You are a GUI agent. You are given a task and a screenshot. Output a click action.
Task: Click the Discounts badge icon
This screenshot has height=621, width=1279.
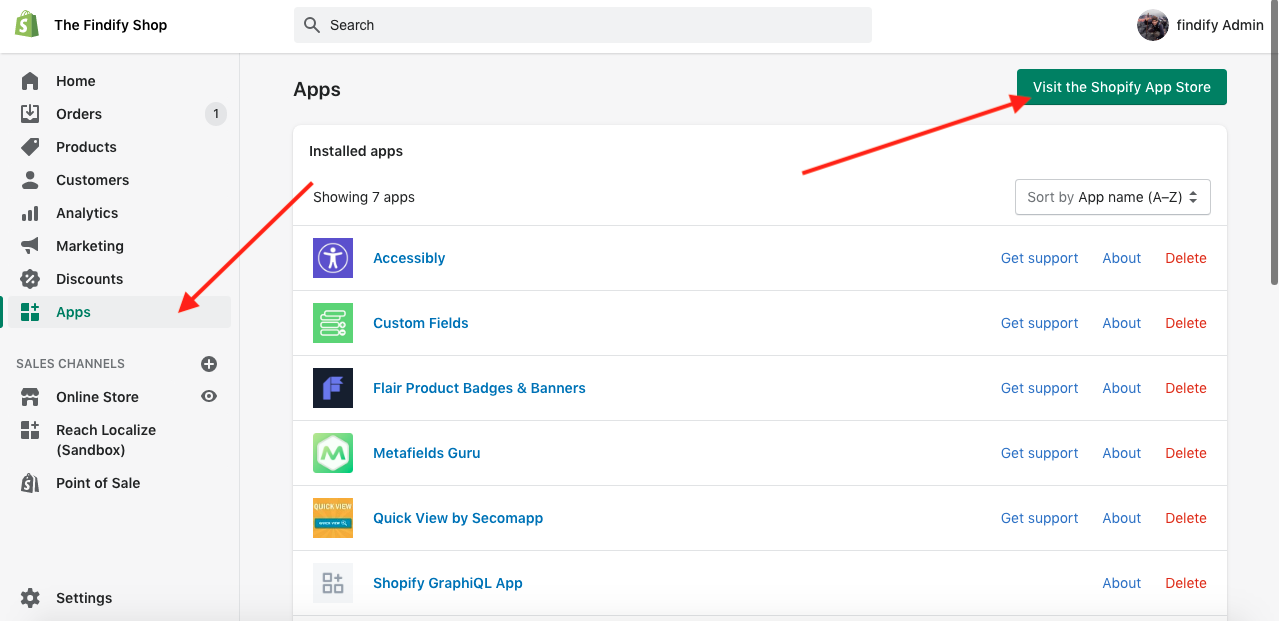pyautogui.click(x=30, y=279)
